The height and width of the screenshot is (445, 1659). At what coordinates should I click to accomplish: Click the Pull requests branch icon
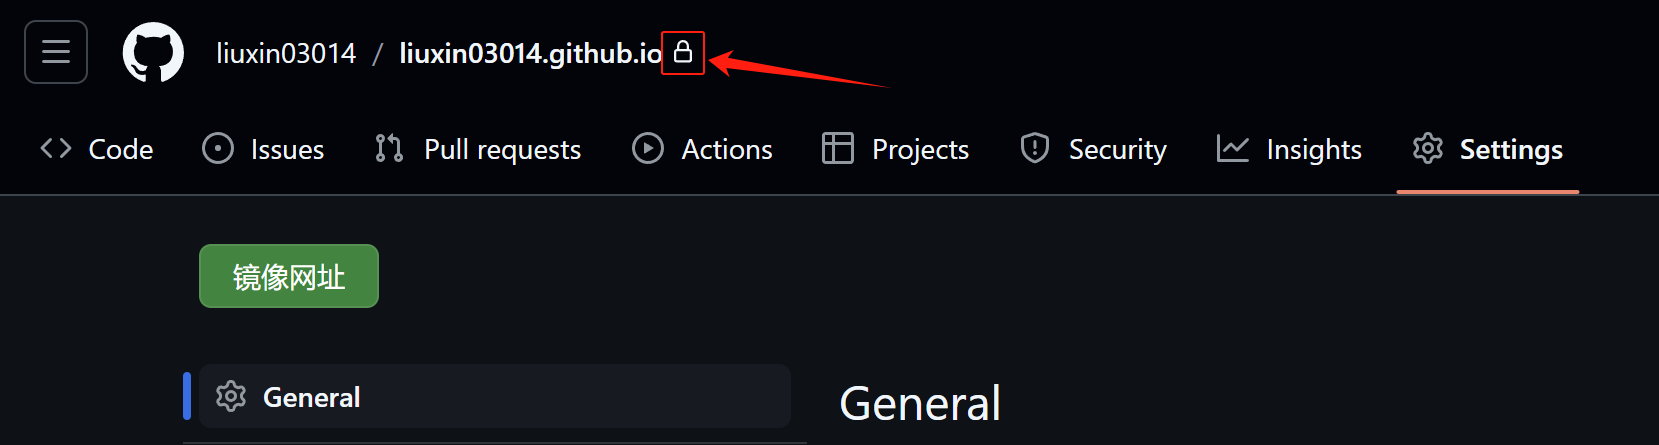(x=389, y=149)
